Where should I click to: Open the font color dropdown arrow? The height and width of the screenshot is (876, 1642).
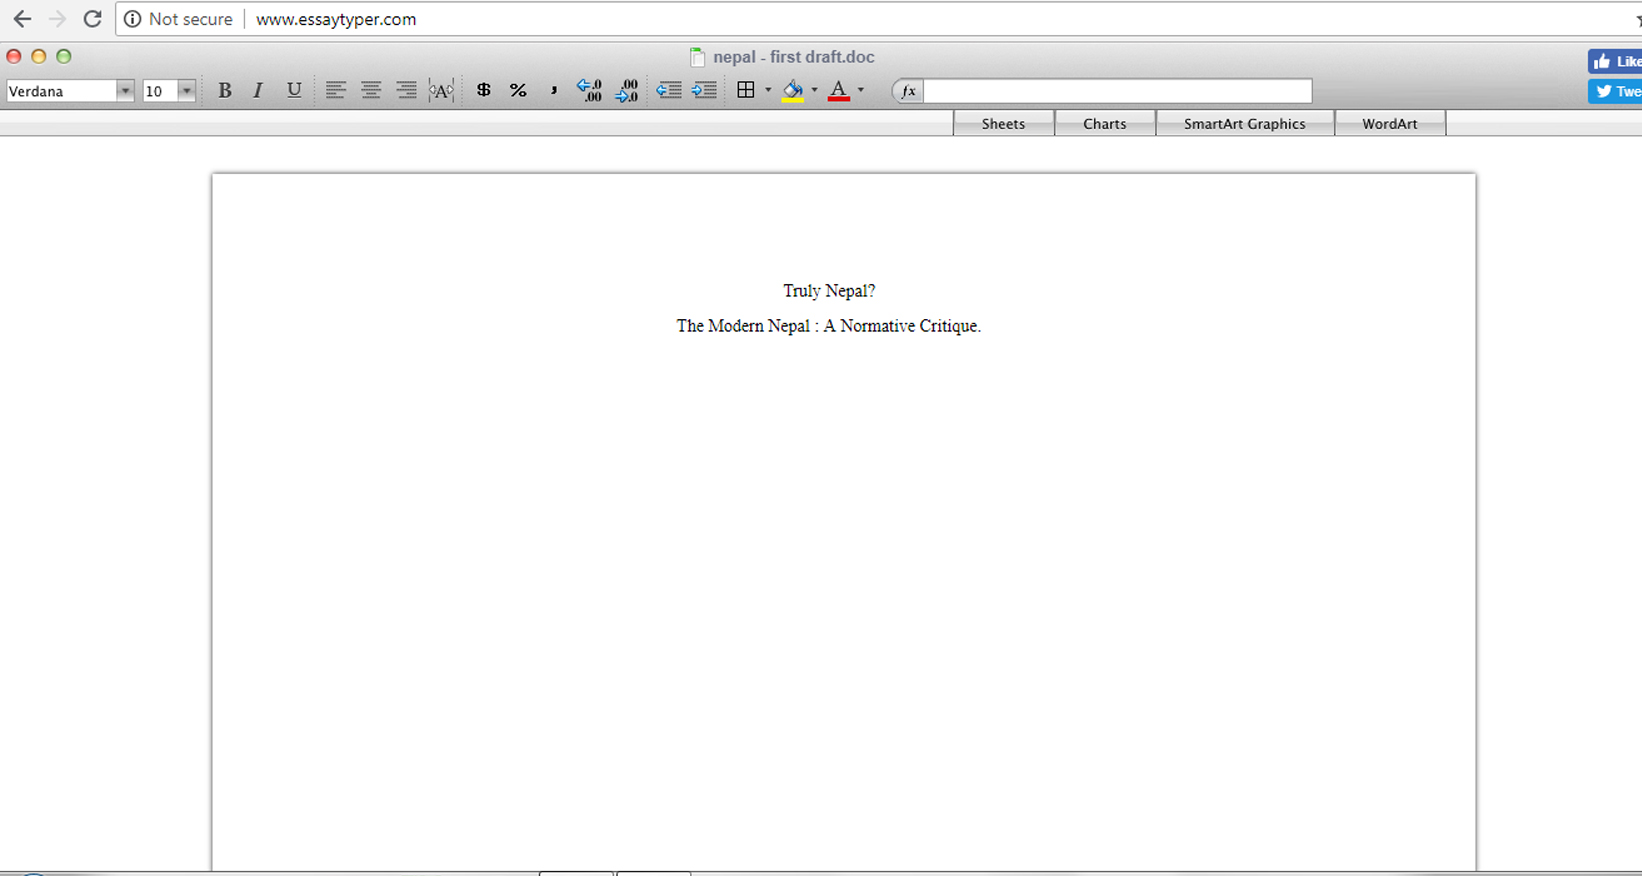click(861, 90)
